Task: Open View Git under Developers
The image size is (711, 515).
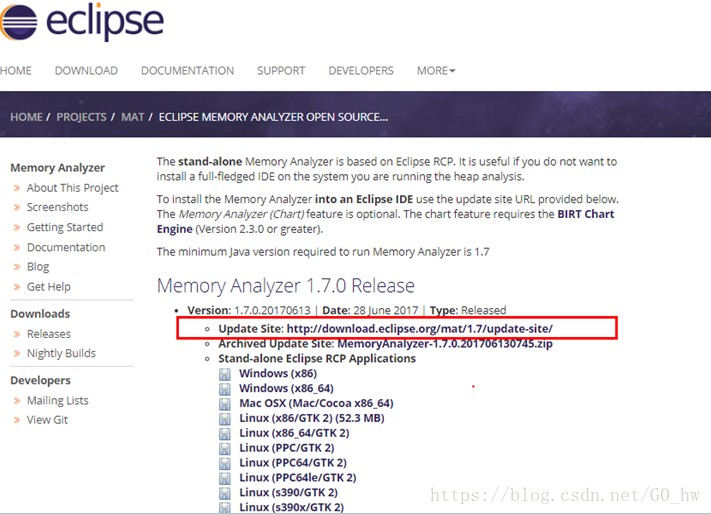Action: pyautogui.click(x=47, y=420)
